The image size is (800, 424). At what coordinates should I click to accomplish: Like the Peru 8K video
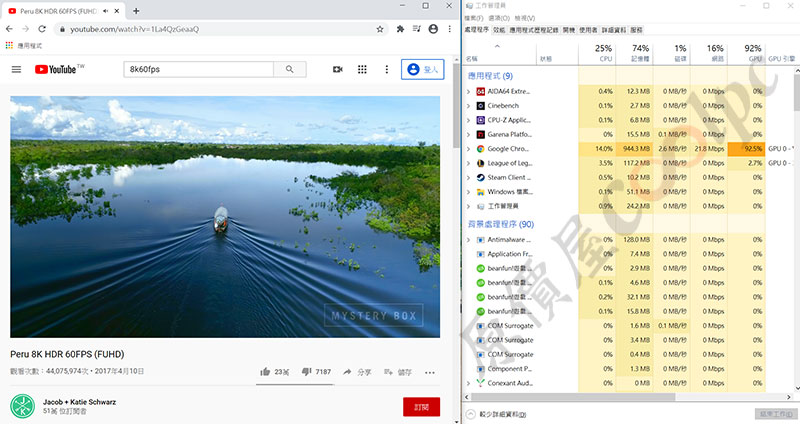pyautogui.click(x=274, y=372)
